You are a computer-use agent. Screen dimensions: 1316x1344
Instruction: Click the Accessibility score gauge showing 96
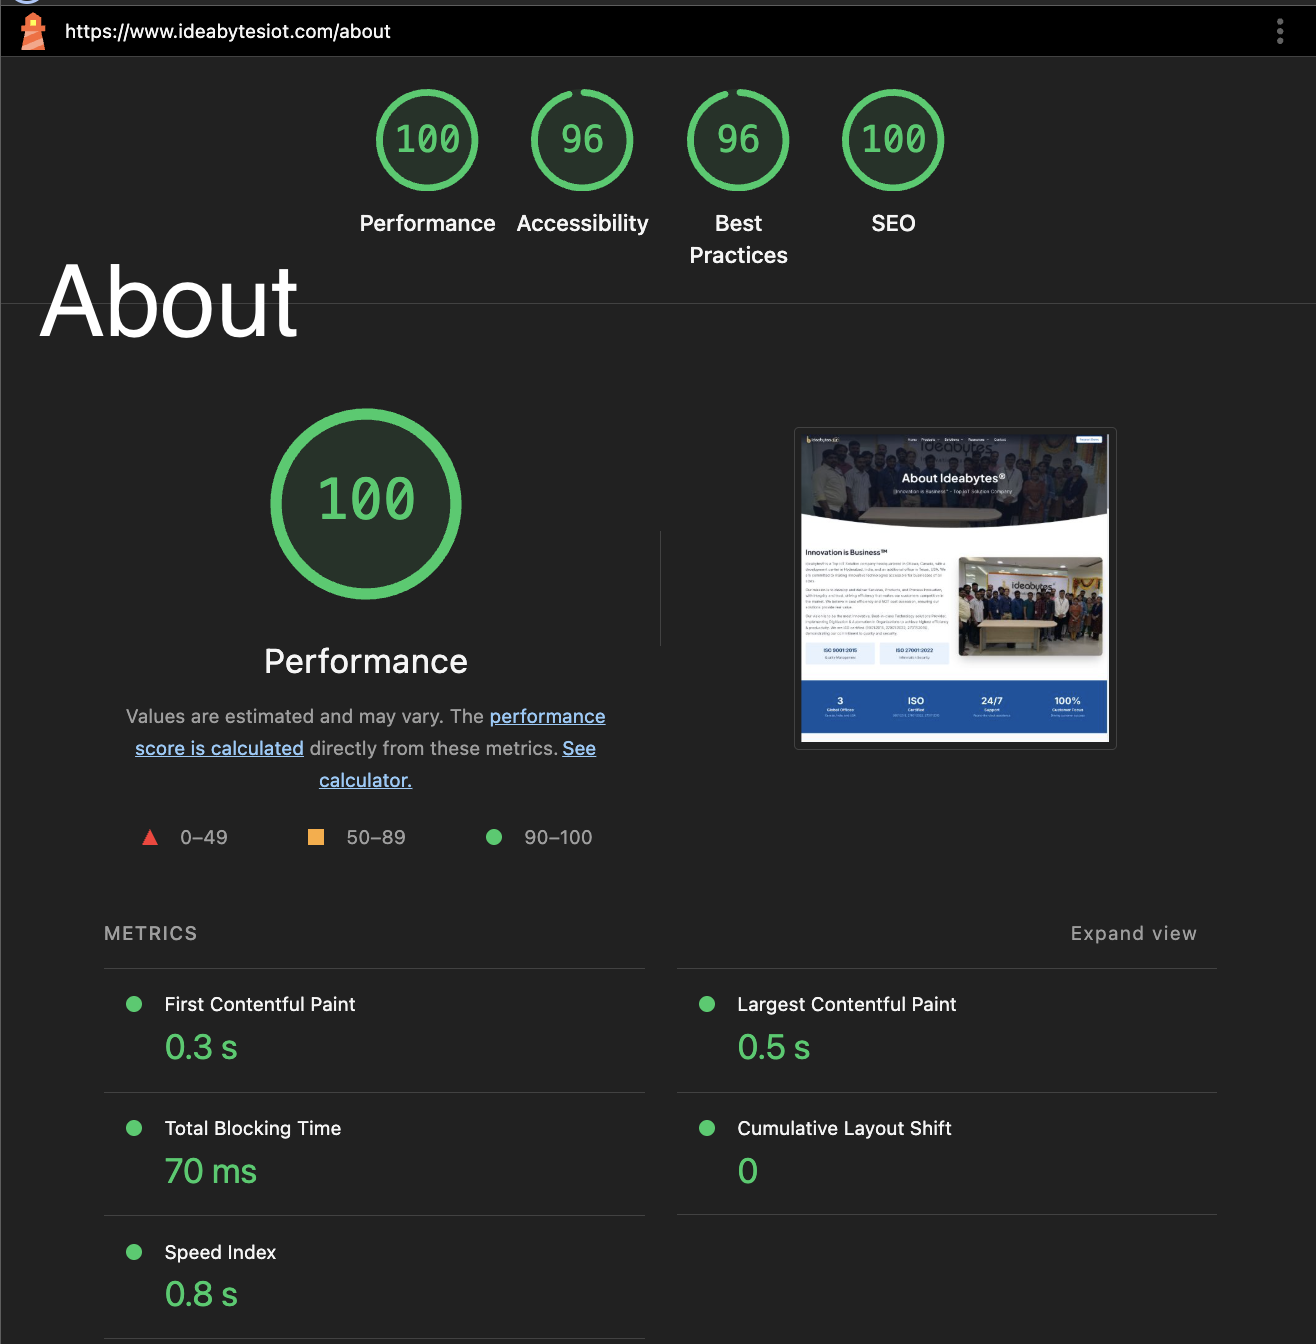click(x=582, y=140)
